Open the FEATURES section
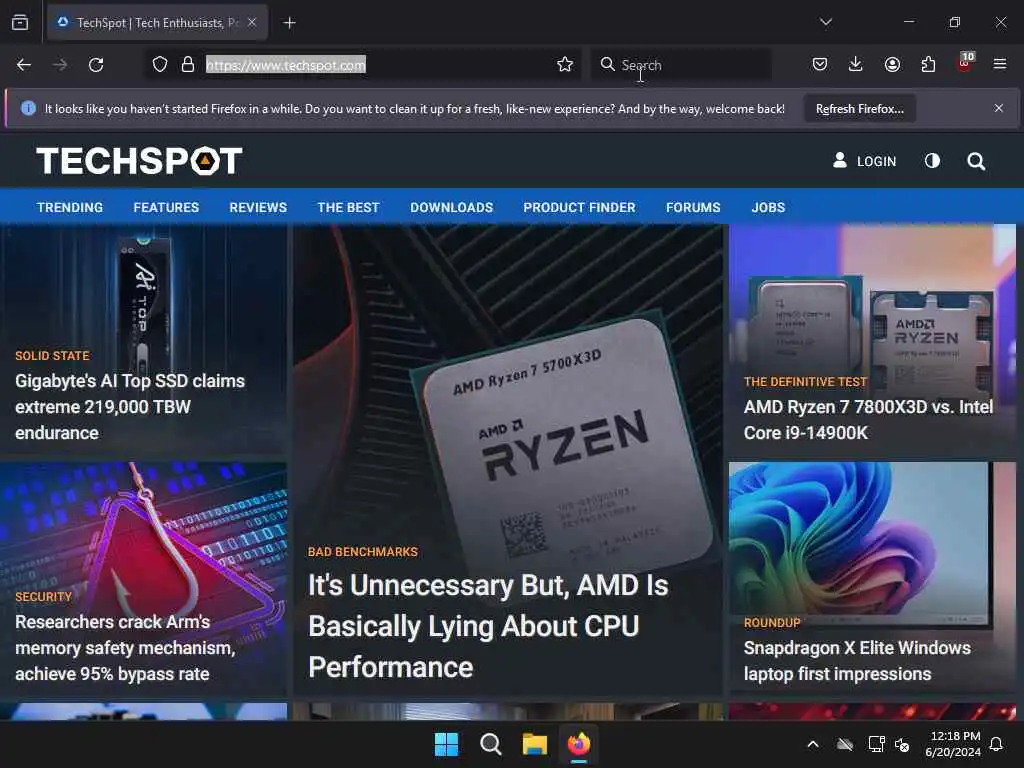The height and width of the screenshot is (768, 1024). pyautogui.click(x=166, y=208)
